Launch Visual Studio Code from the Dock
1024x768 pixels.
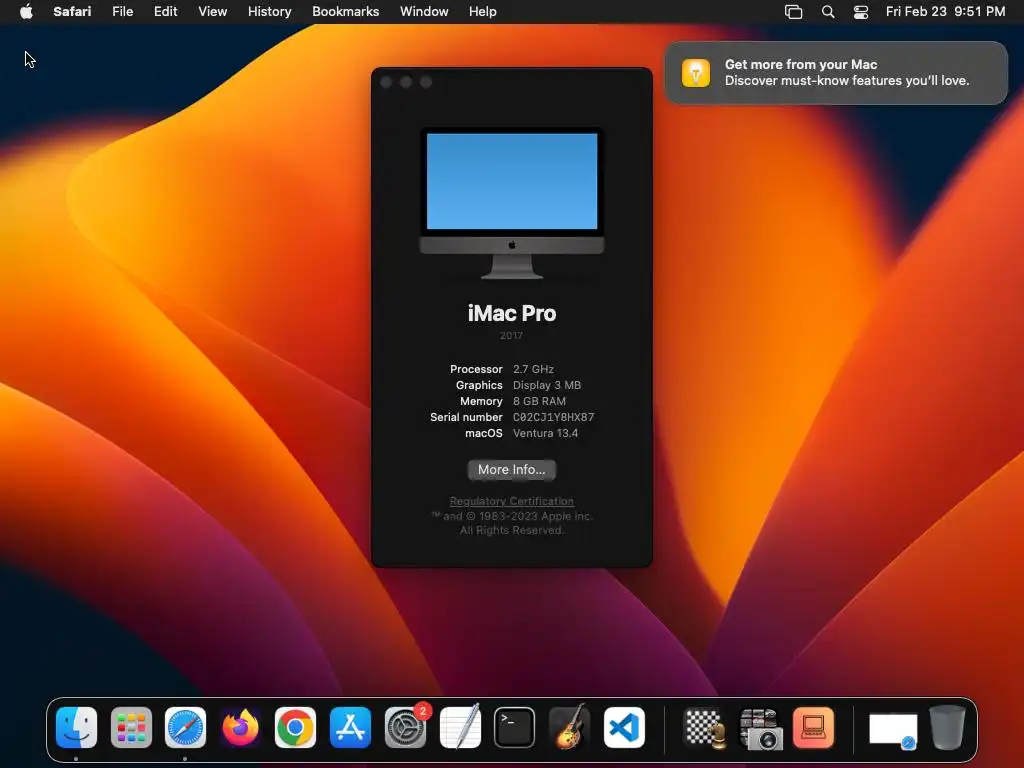[x=624, y=728]
